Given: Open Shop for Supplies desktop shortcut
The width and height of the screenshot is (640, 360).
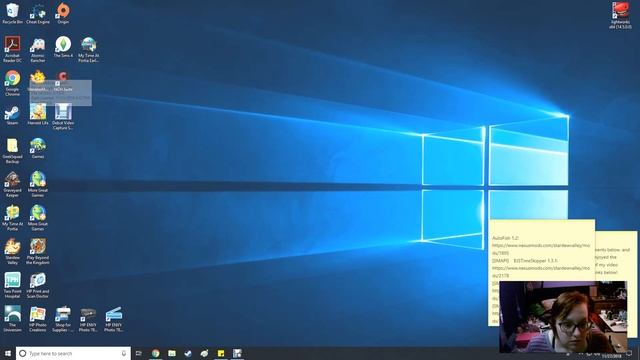Looking at the screenshot, I should pyautogui.click(x=63, y=319).
